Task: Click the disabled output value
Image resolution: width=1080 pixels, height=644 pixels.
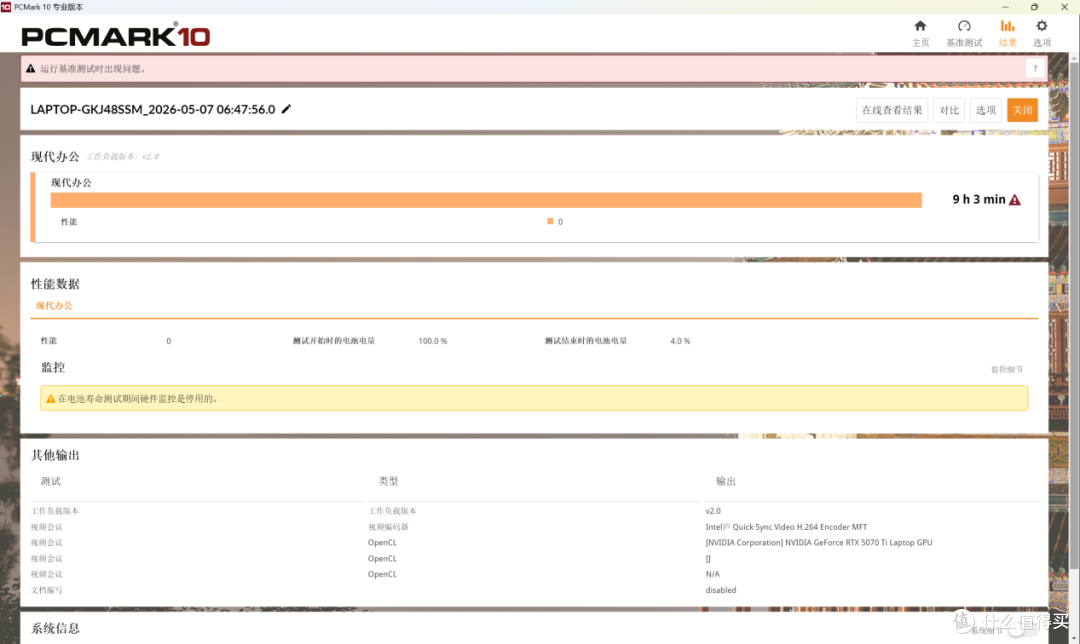Action: pyautogui.click(x=720, y=590)
